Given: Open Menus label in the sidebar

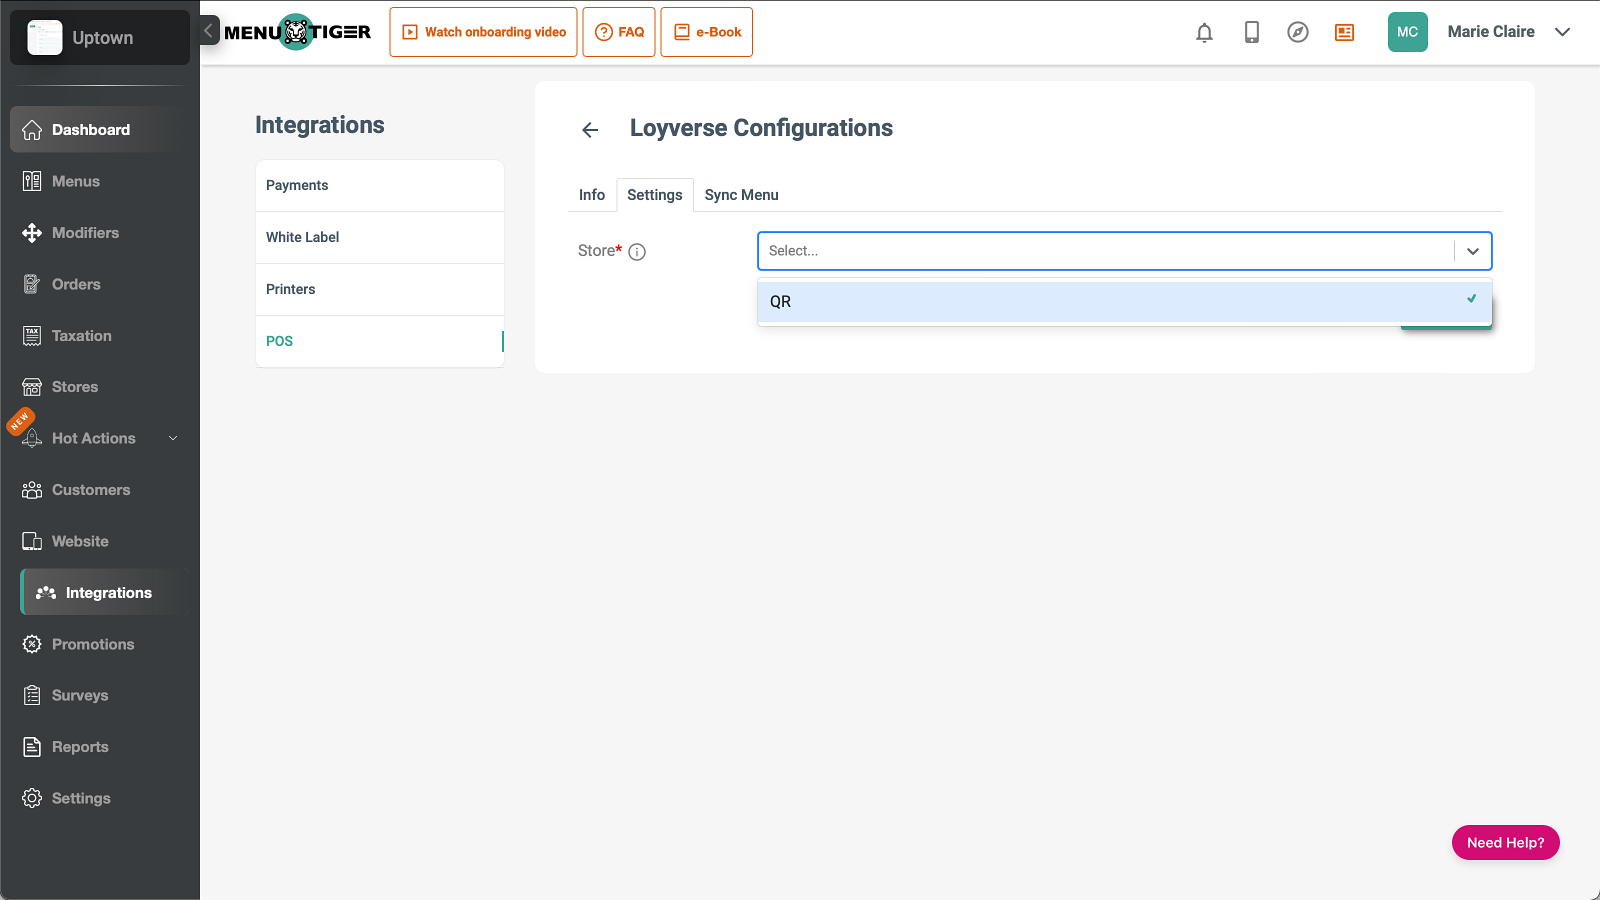Looking at the screenshot, I should (76, 181).
